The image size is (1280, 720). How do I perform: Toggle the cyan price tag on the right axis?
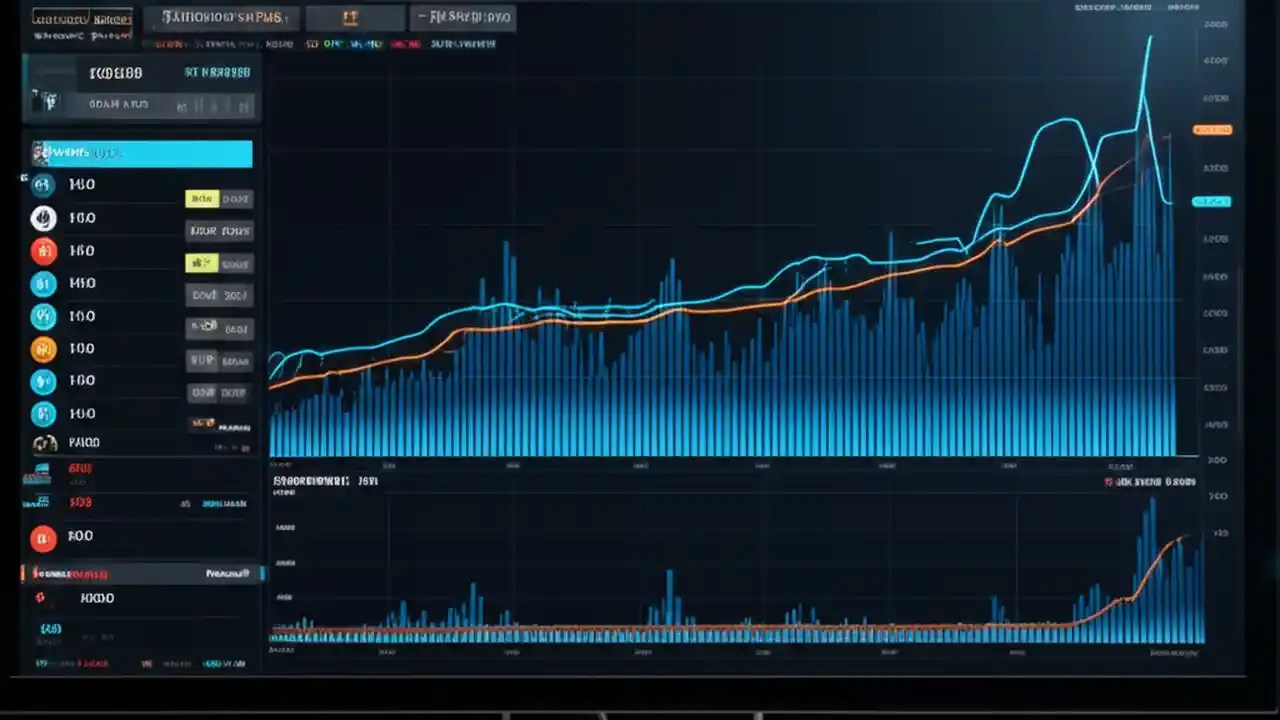pyautogui.click(x=1212, y=201)
